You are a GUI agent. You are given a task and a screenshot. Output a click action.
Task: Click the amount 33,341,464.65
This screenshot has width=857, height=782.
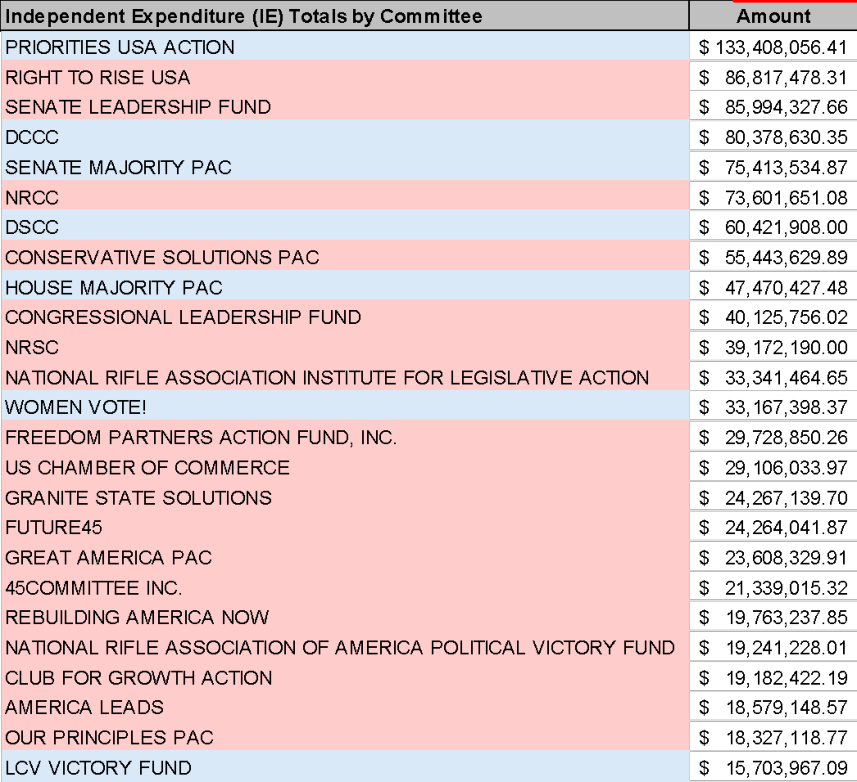tap(773, 378)
